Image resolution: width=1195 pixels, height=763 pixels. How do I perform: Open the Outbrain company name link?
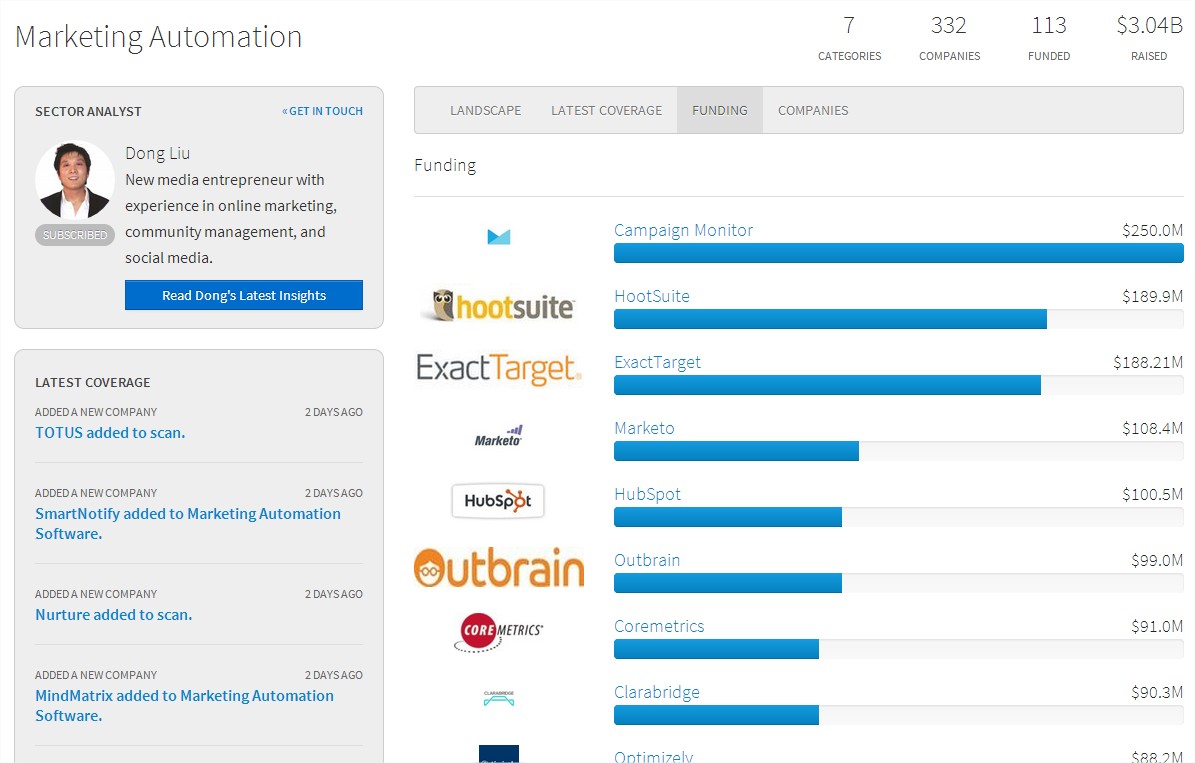646,560
